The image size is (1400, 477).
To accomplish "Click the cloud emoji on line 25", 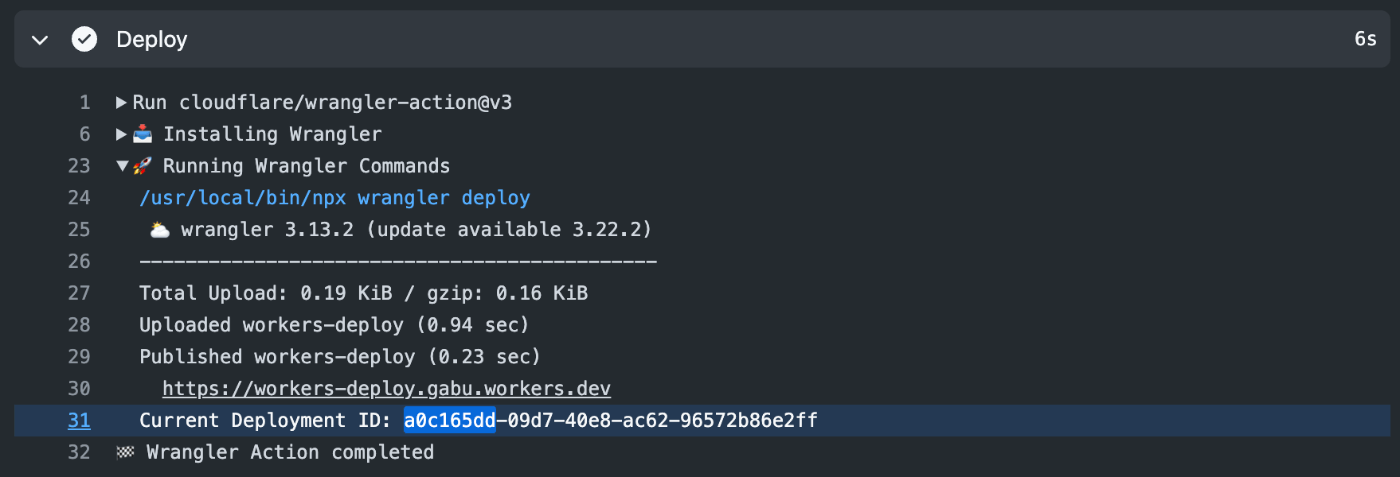I will pyautogui.click(x=159, y=230).
